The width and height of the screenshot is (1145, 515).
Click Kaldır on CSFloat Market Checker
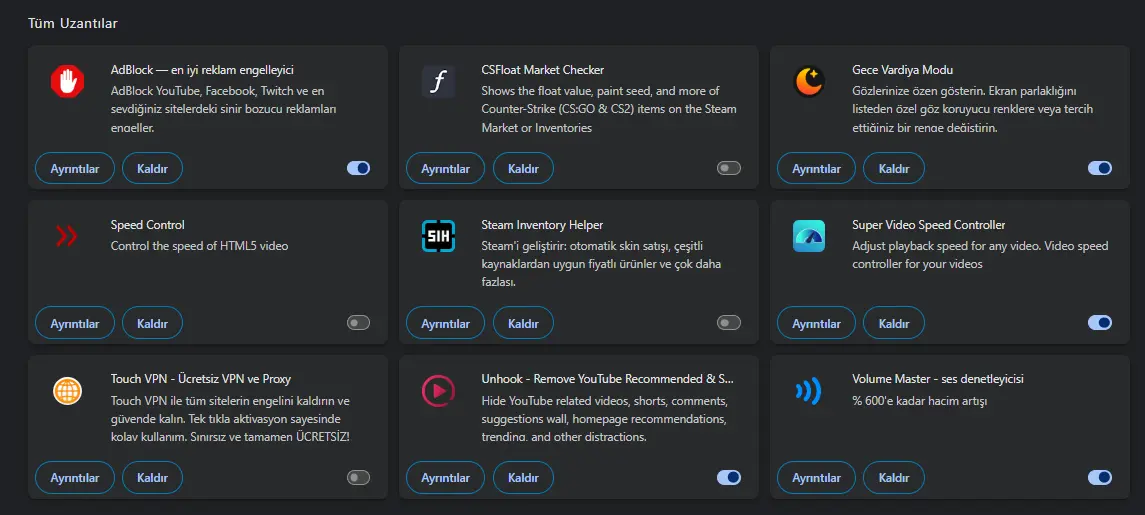(524, 168)
